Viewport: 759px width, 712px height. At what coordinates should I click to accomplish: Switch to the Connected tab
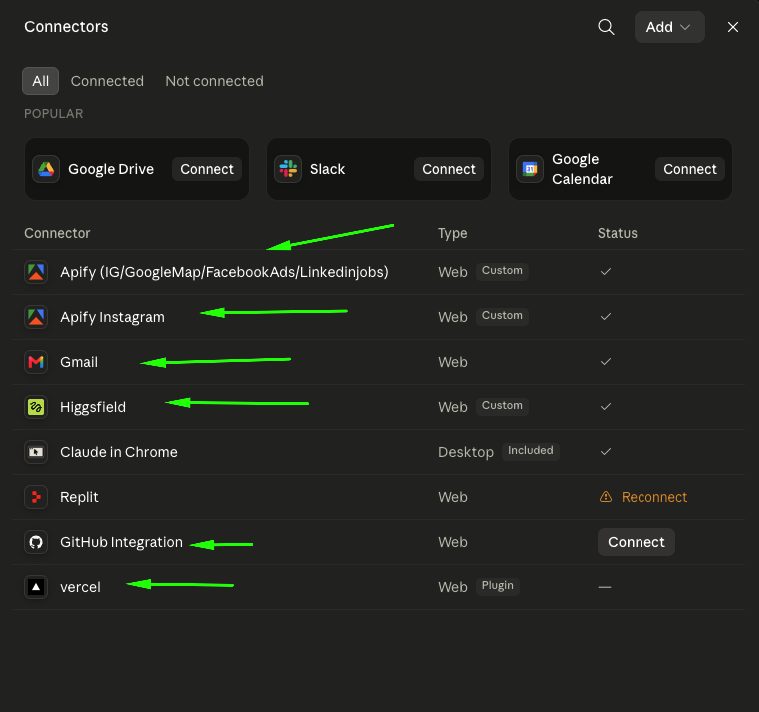click(107, 81)
